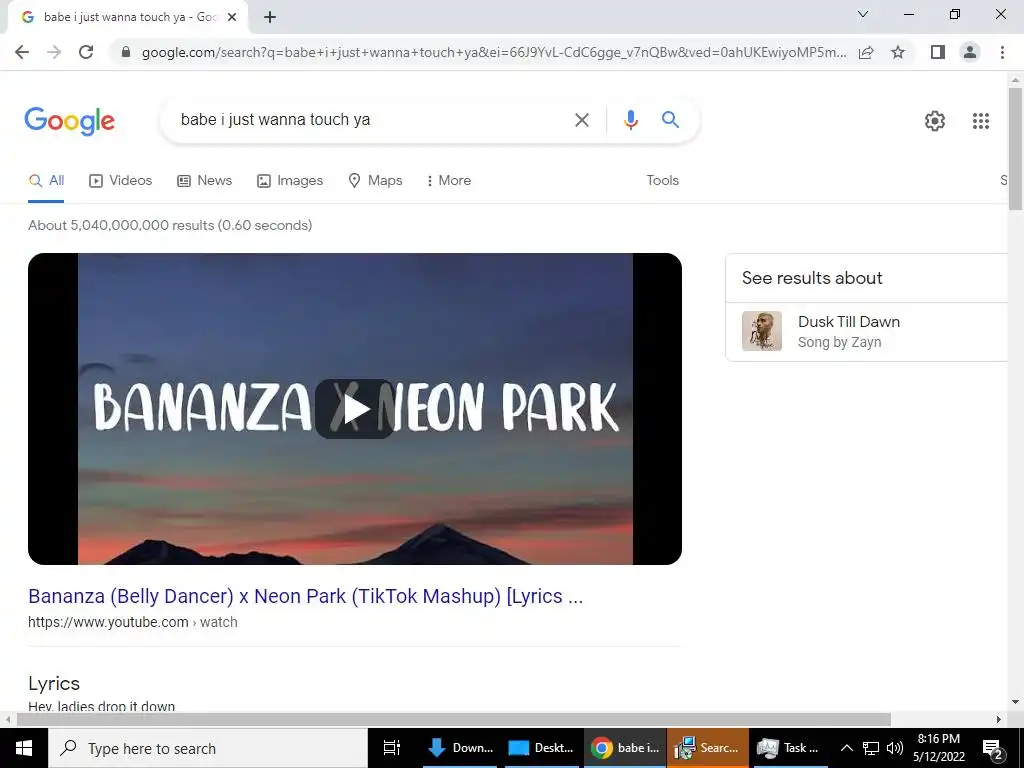Open the Downloads taskbar item
Image resolution: width=1024 pixels, height=768 pixels.
[x=462, y=748]
